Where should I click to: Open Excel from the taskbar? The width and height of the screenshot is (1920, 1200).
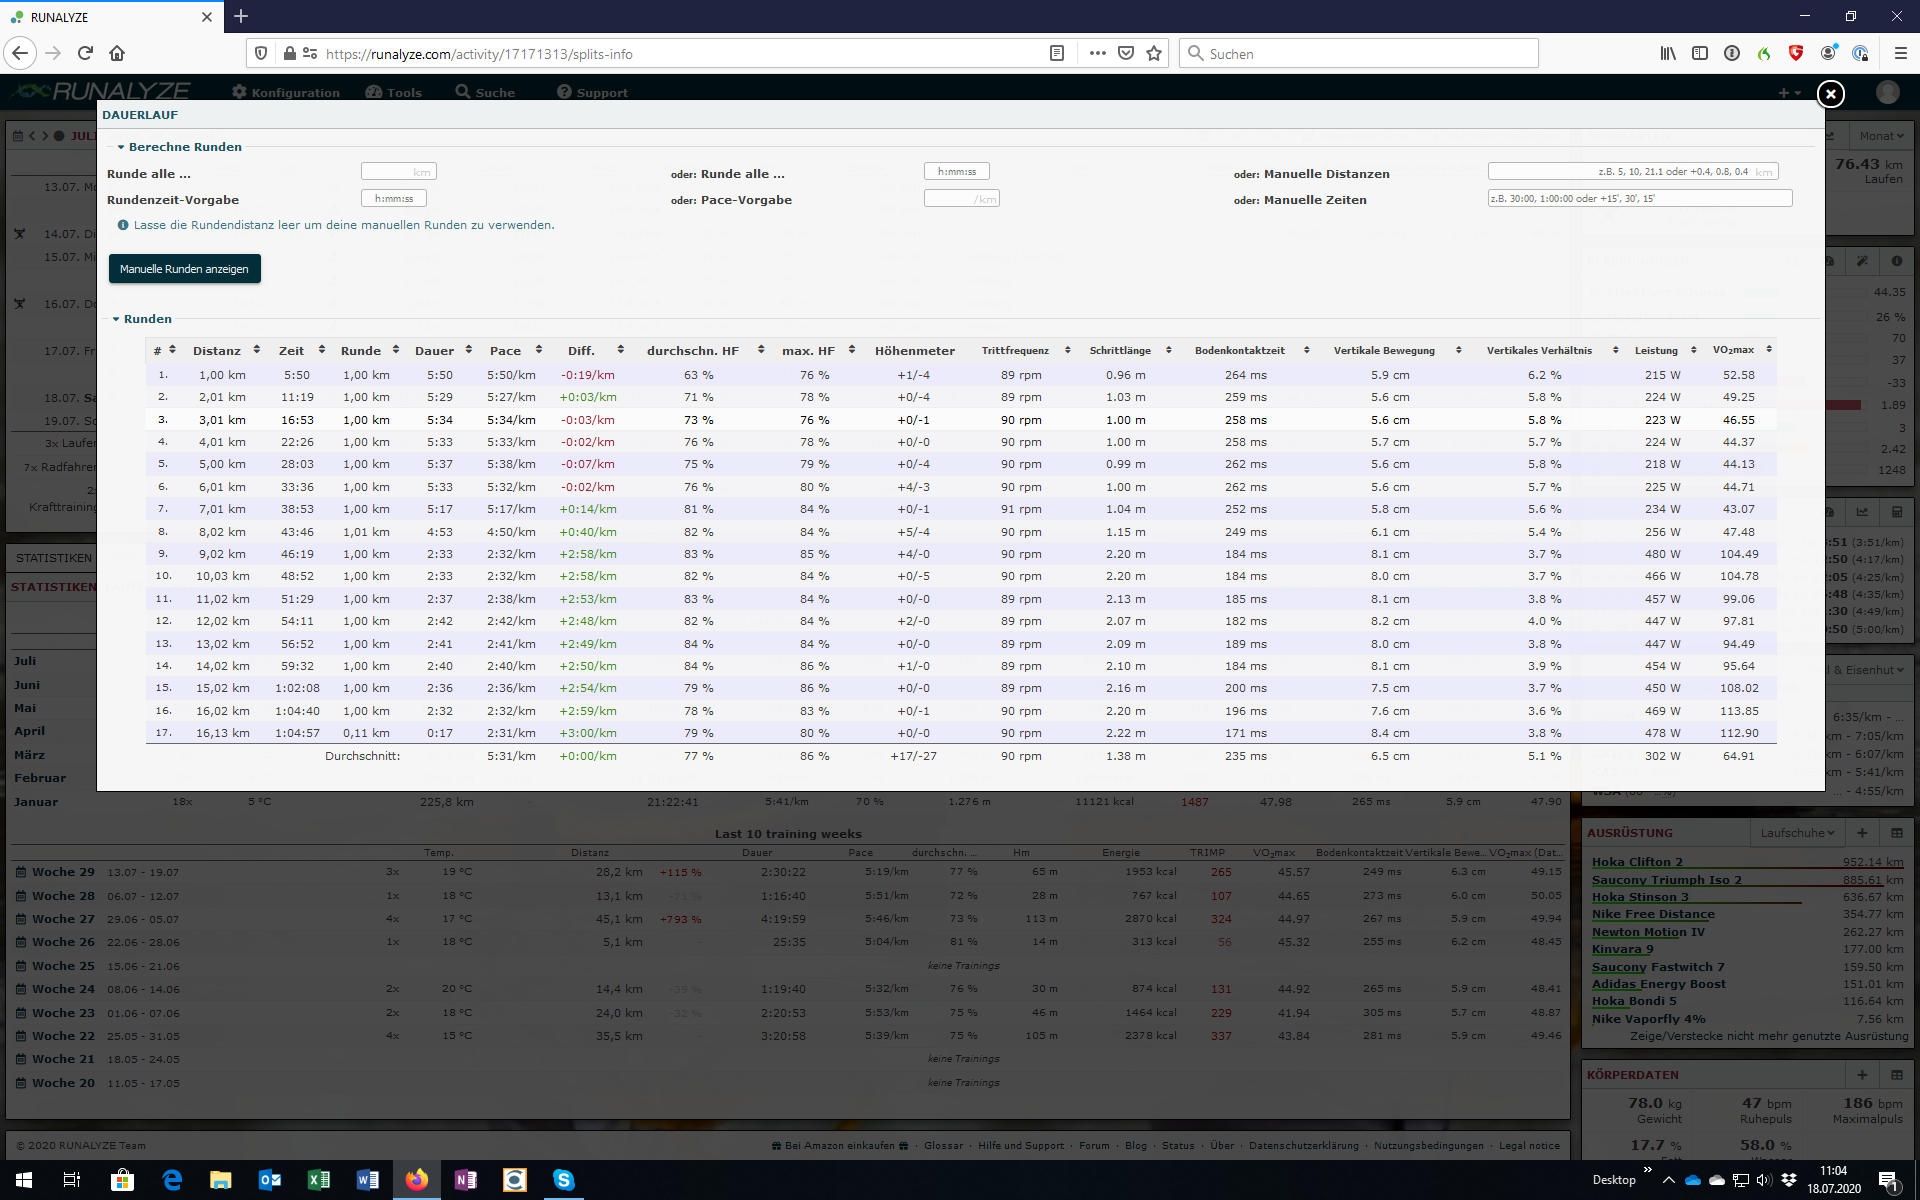point(318,1180)
